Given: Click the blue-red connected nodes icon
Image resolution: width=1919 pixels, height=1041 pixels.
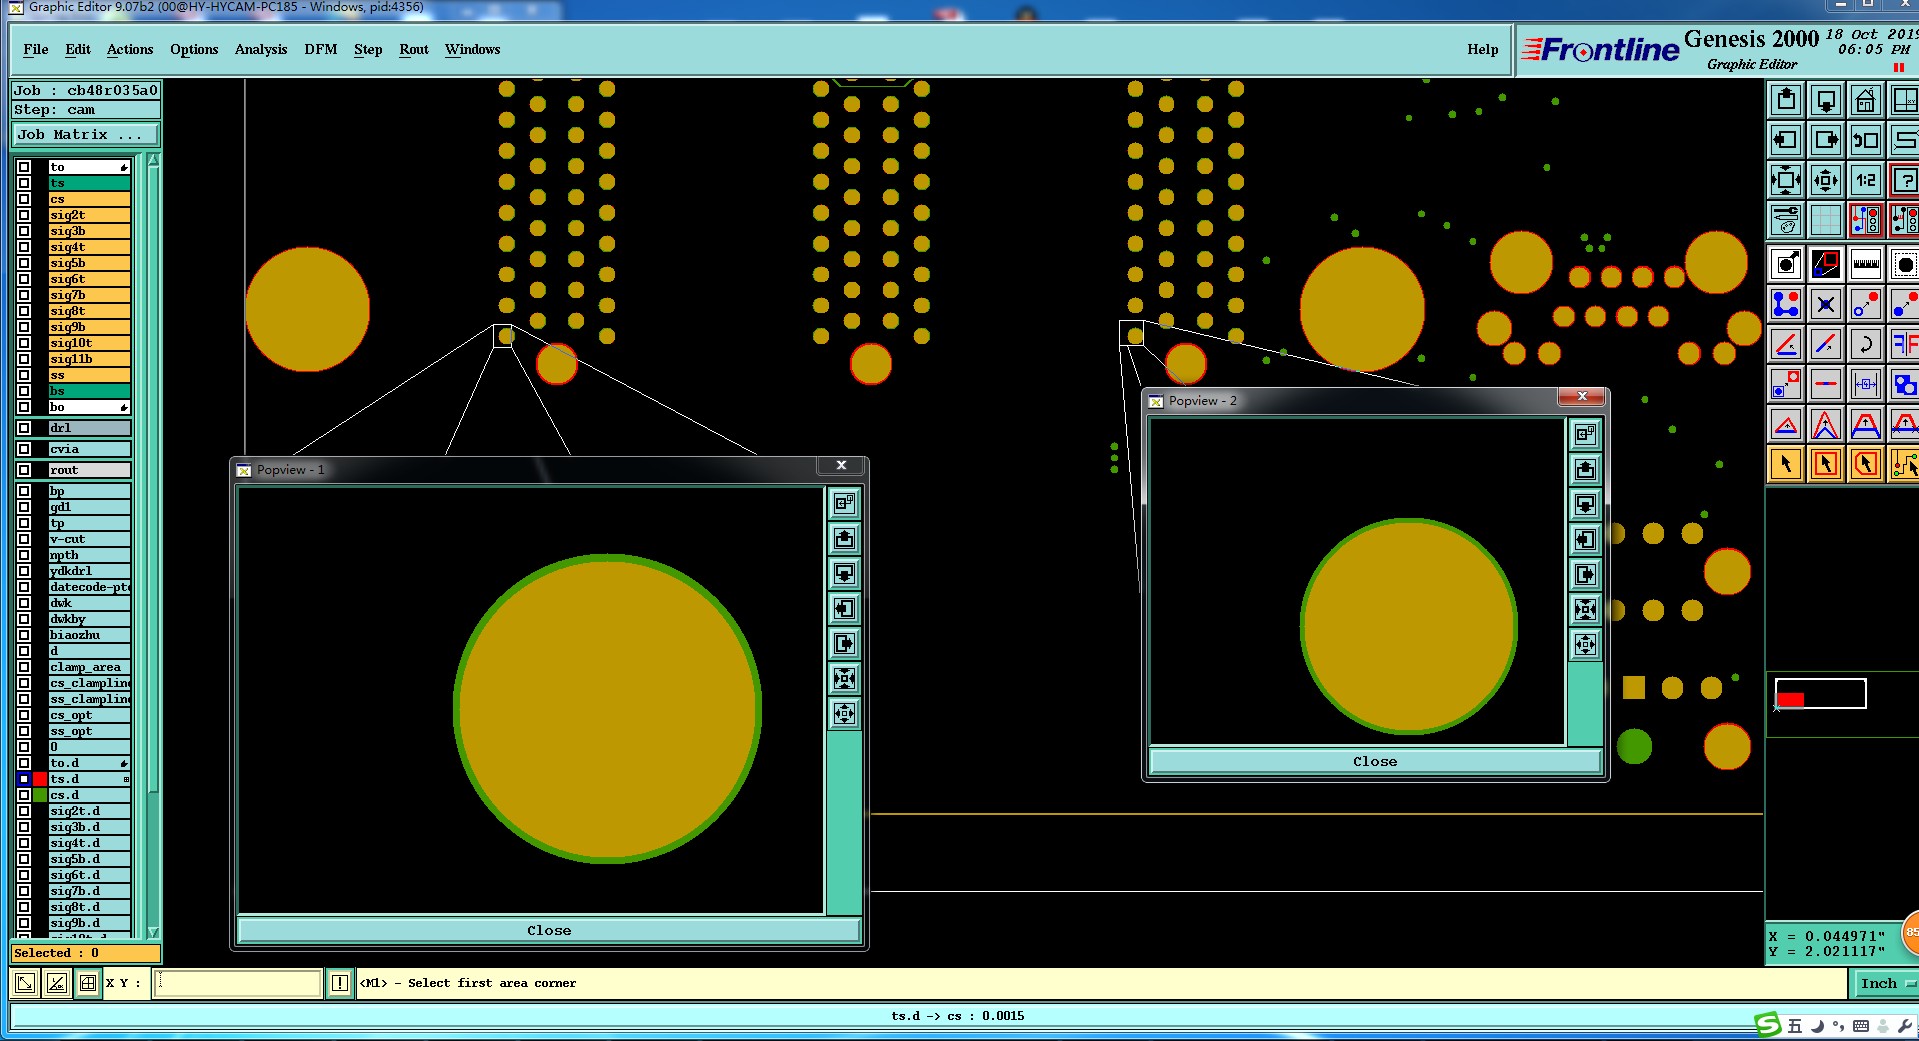Looking at the screenshot, I should pyautogui.click(x=1786, y=304).
